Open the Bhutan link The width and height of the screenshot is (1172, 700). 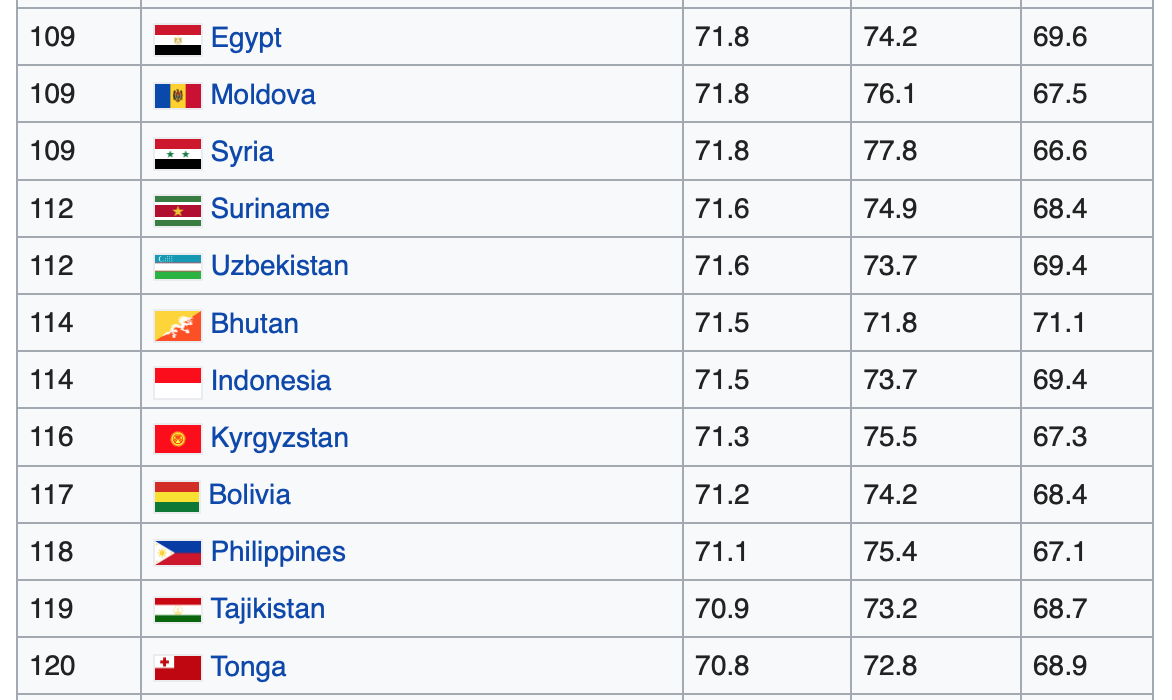click(255, 324)
